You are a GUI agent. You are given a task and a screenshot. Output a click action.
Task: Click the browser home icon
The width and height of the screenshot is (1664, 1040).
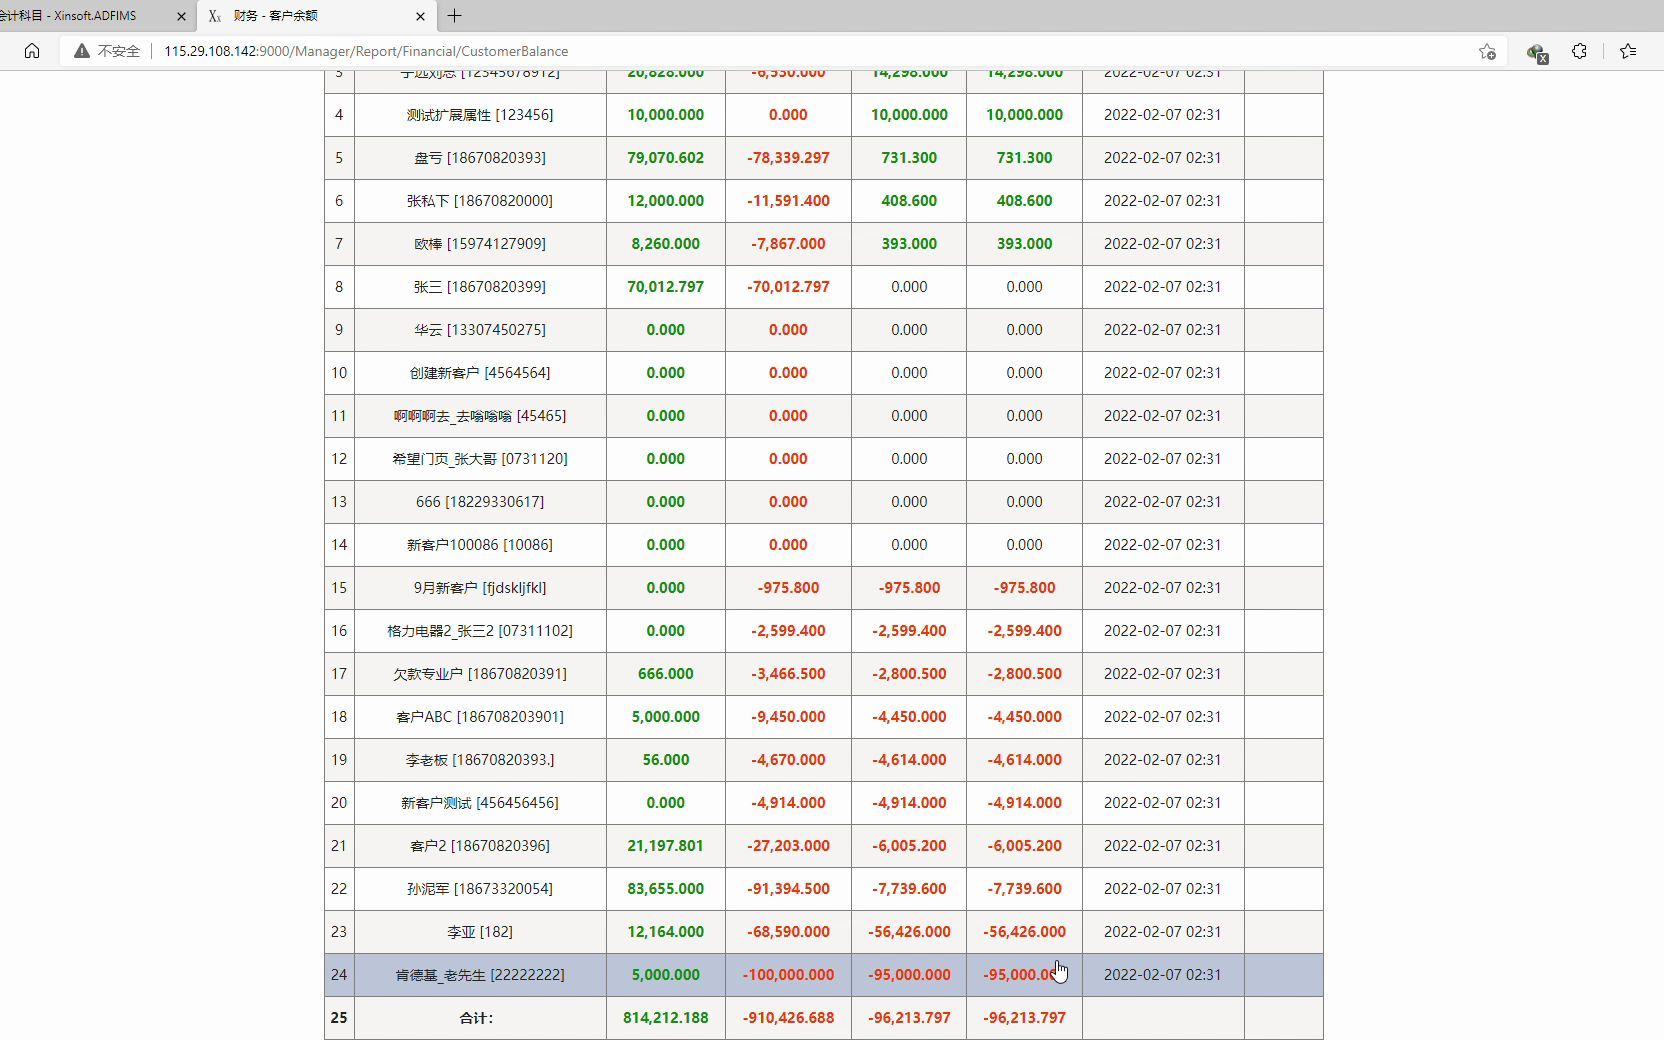[32, 51]
